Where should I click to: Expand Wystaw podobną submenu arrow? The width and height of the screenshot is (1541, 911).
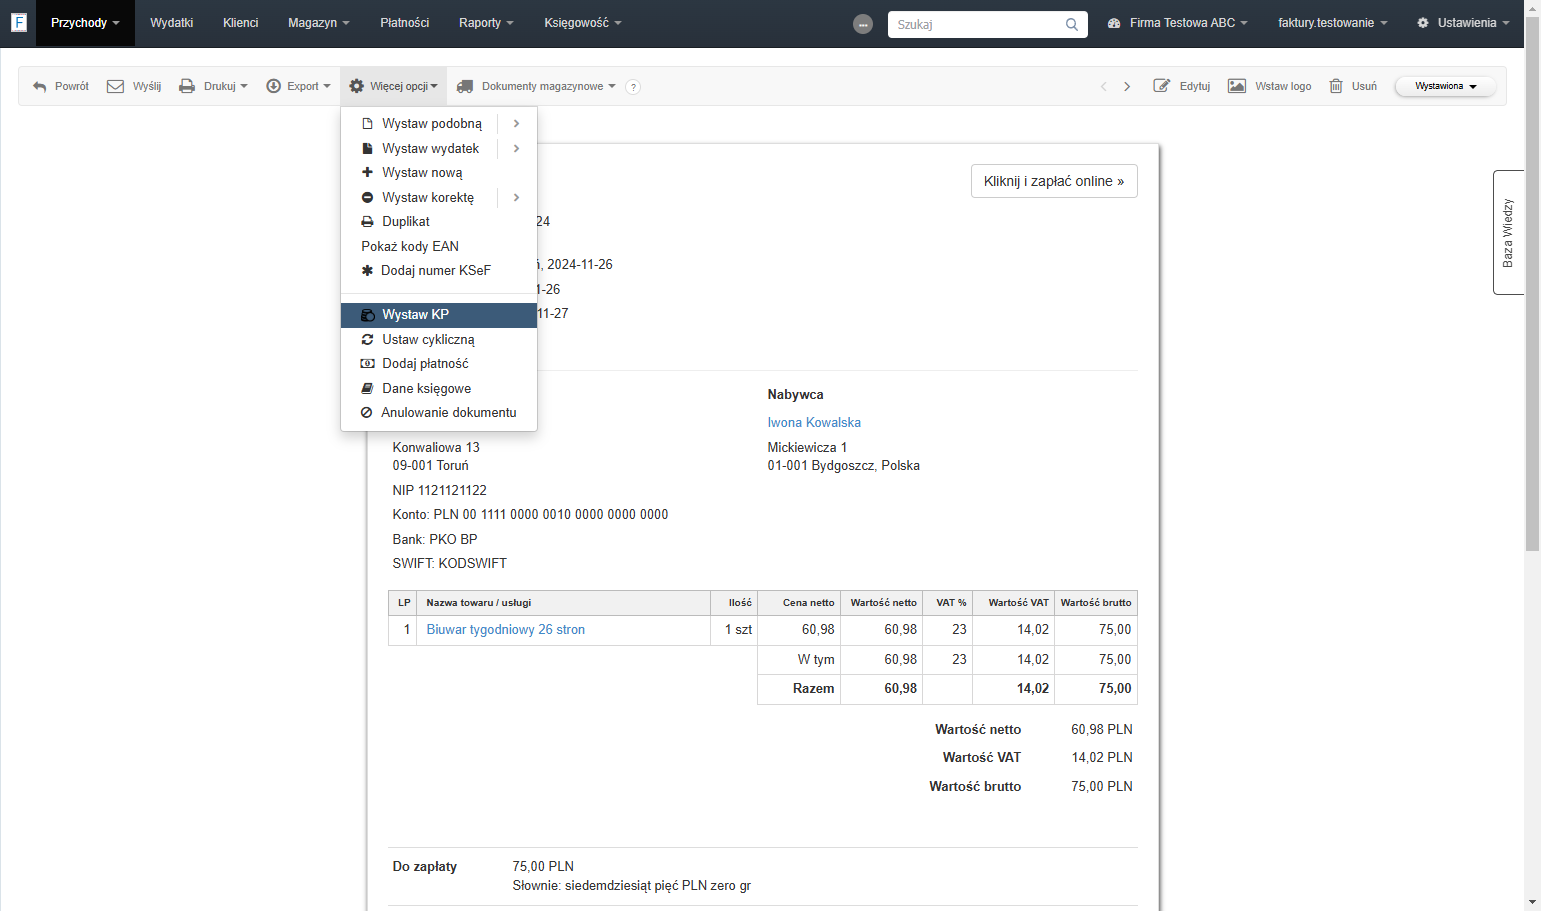[517, 124]
